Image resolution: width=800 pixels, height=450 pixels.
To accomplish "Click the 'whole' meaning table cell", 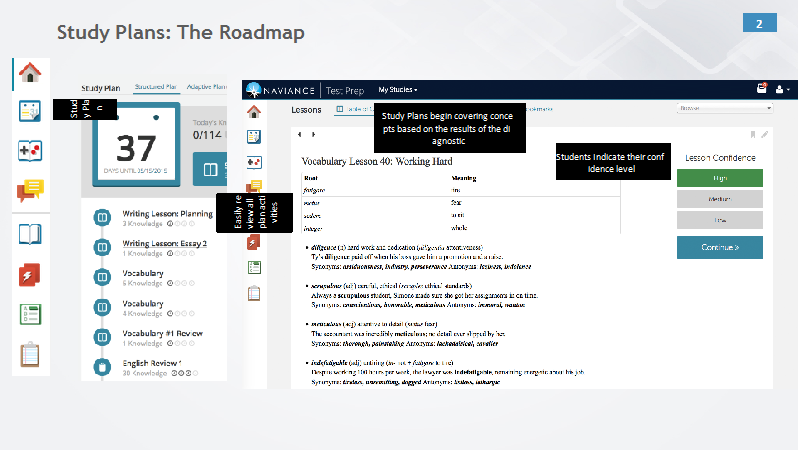I will [459, 228].
